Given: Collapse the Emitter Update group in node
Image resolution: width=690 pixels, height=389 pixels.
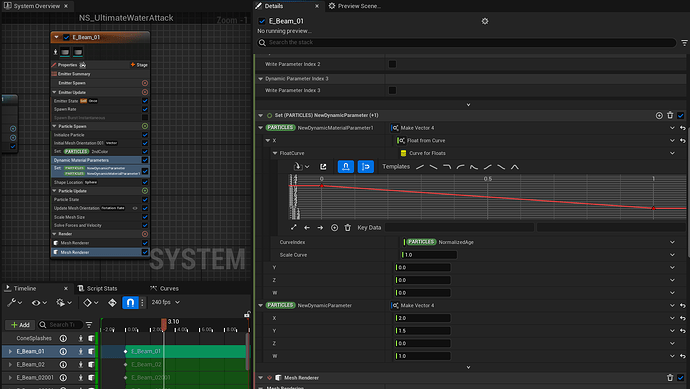Looking at the screenshot, I should 55,92.
